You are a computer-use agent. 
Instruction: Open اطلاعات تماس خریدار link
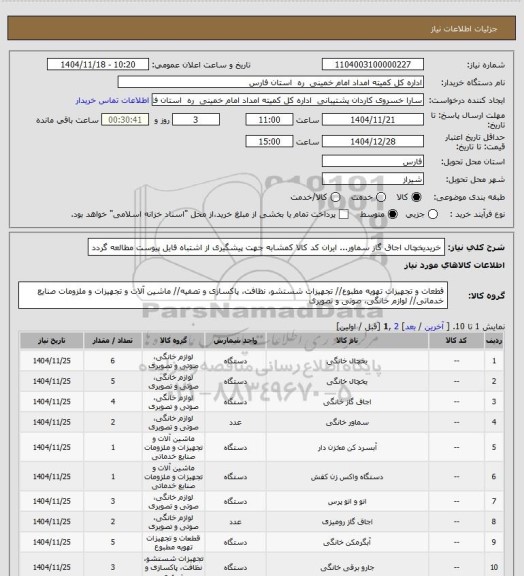112,101
